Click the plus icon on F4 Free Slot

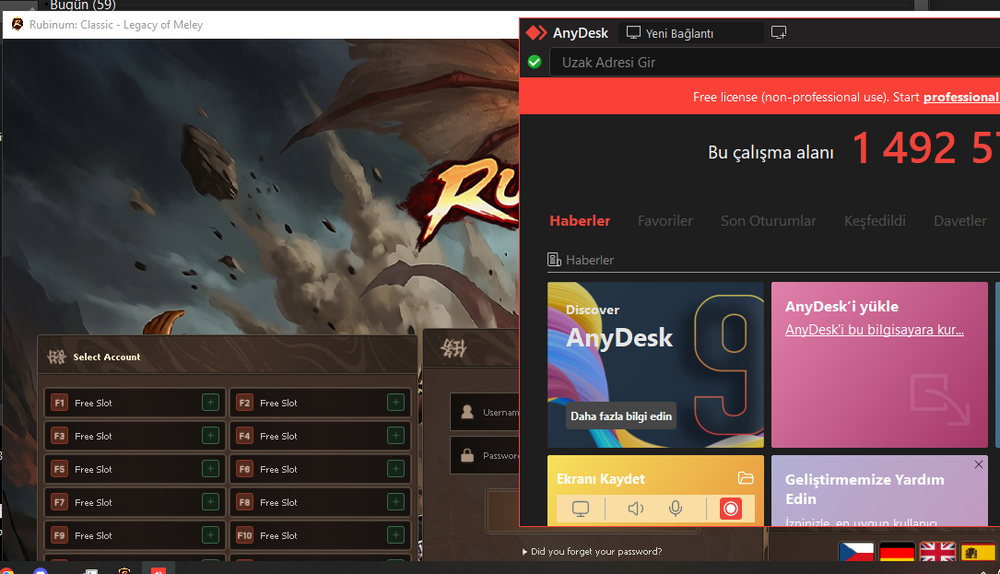pyautogui.click(x=396, y=436)
